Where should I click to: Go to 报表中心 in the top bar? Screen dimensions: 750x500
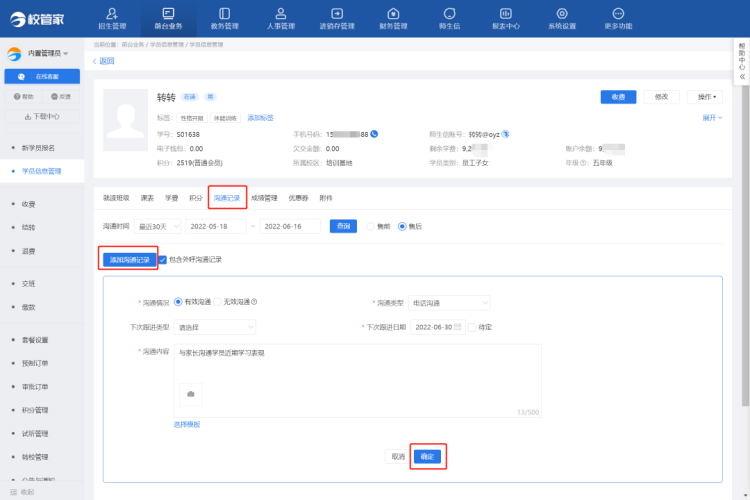506,18
